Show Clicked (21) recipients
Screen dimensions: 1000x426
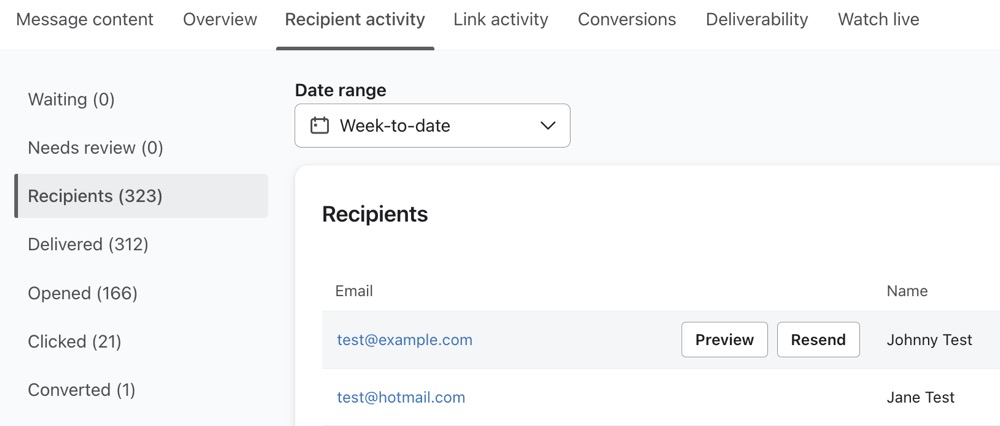click(x=75, y=341)
